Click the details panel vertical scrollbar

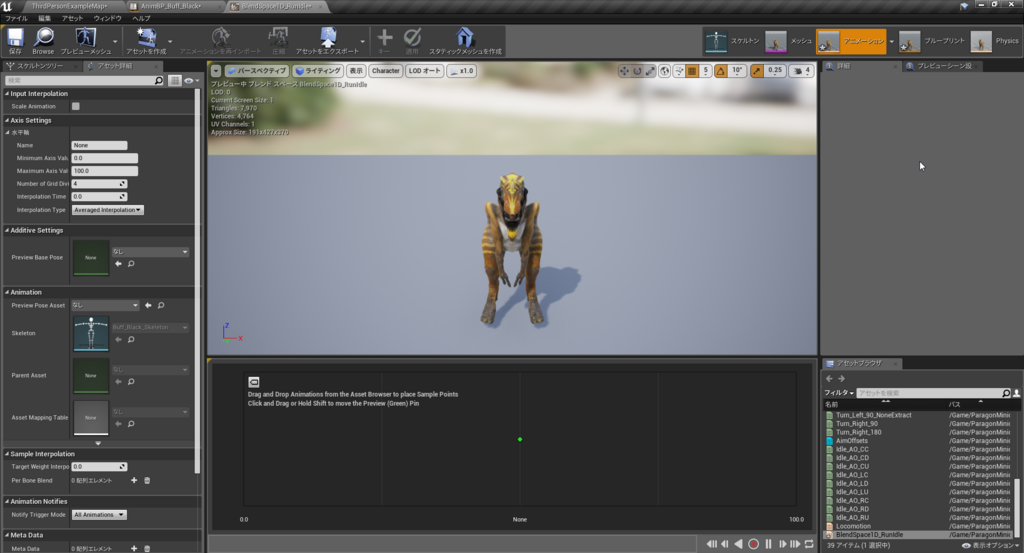click(197, 281)
